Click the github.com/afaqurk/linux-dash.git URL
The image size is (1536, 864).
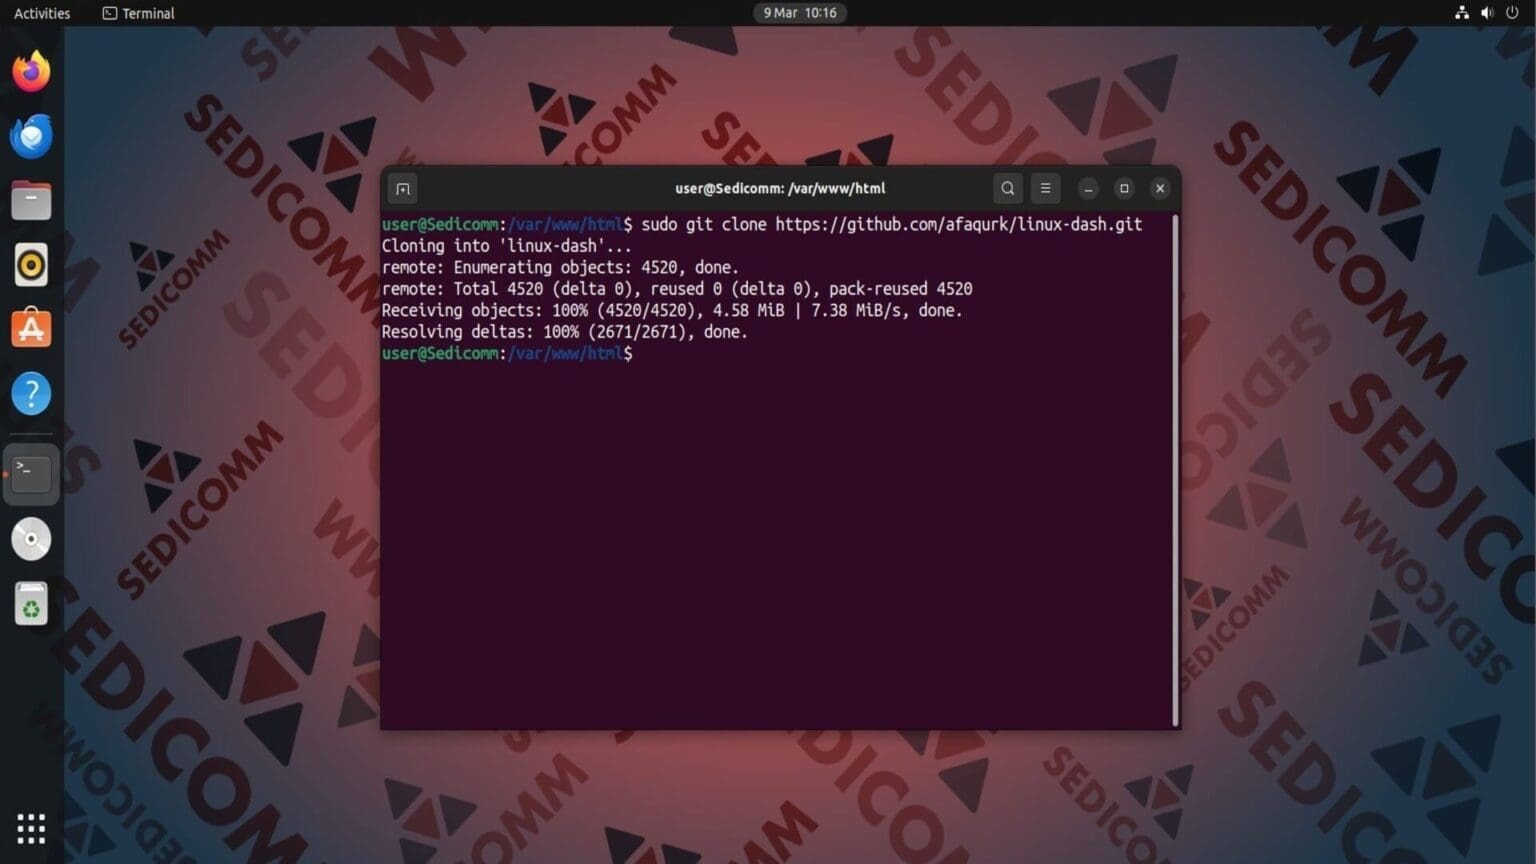tap(958, 224)
